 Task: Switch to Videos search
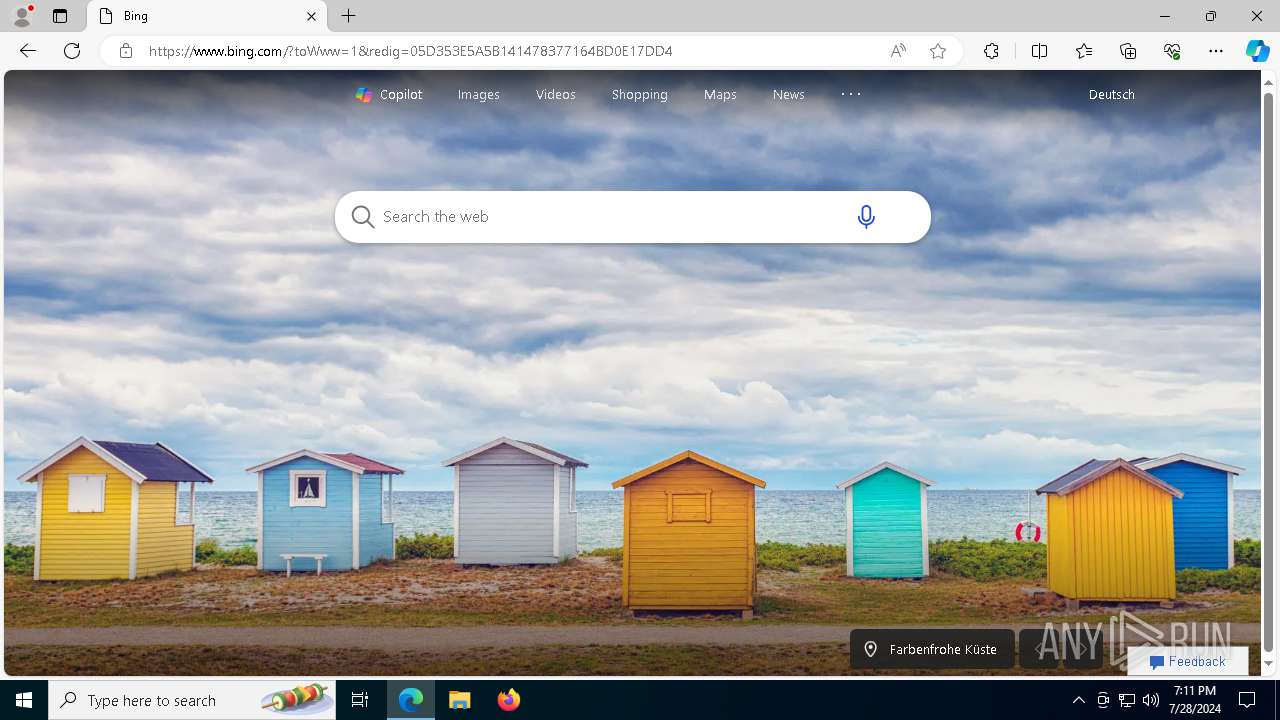pyautogui.click(x=555, y=94)
